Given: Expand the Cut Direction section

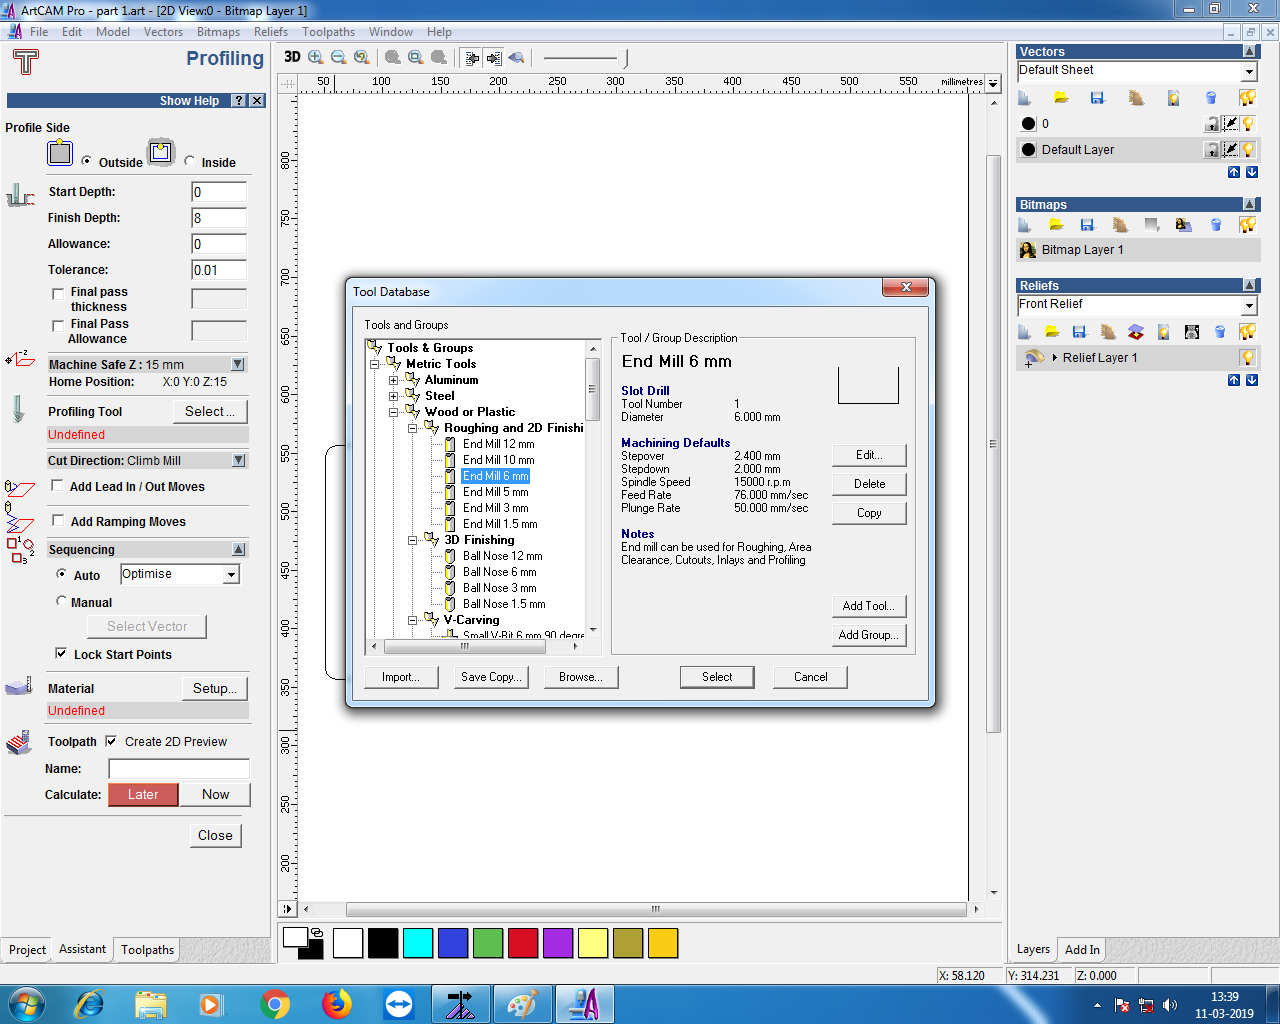Looking at the screenshot, I should (238, 460).
